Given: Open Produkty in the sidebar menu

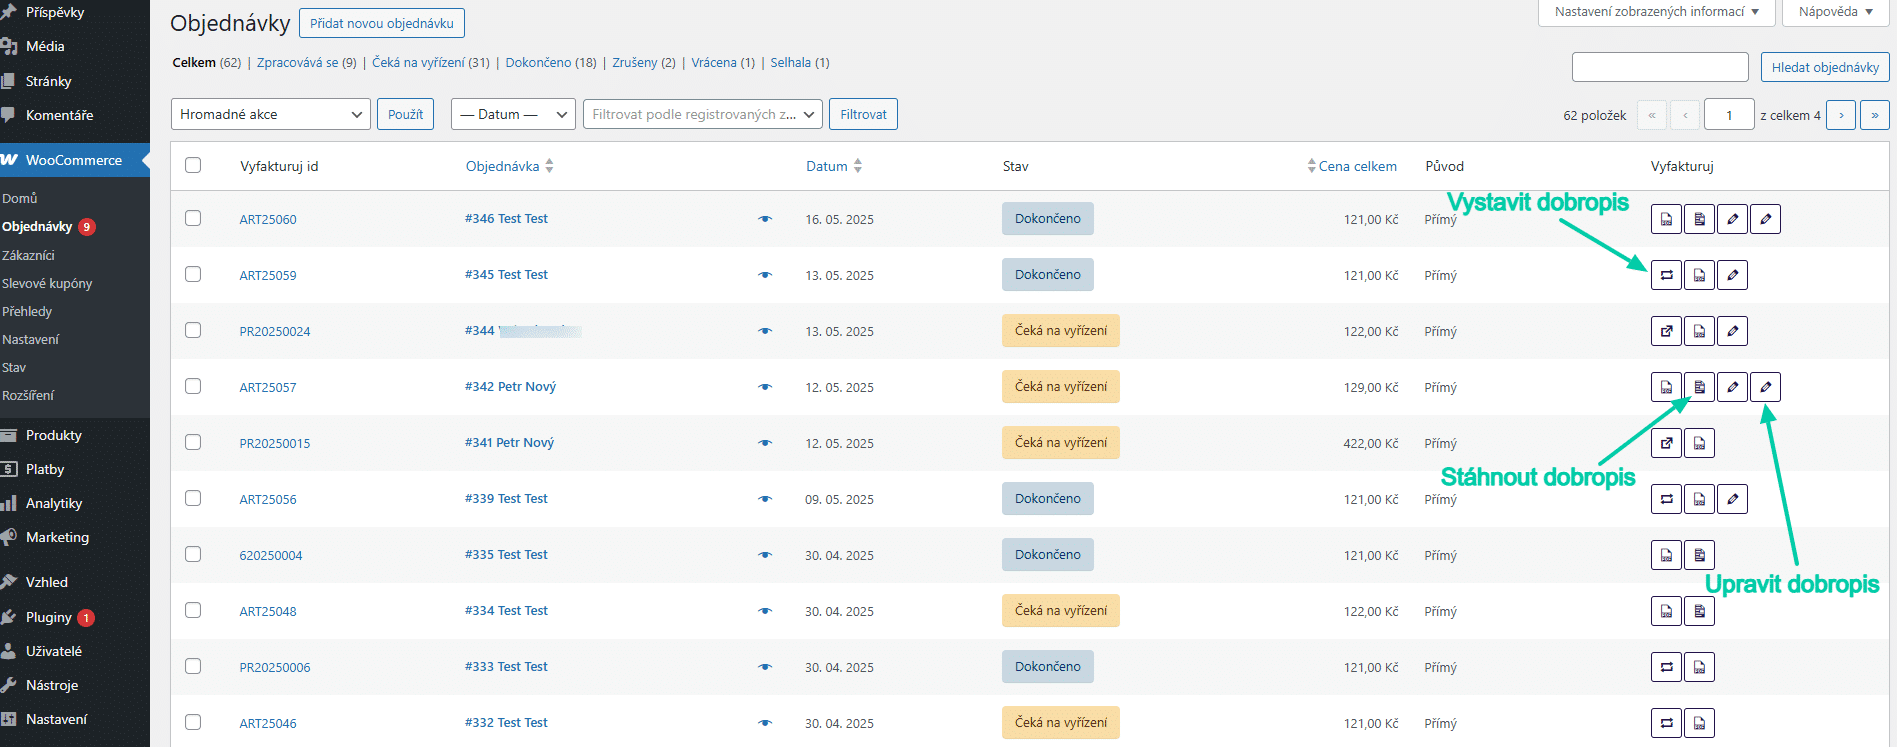Looking at the screenshot, I should coord(54,435).
